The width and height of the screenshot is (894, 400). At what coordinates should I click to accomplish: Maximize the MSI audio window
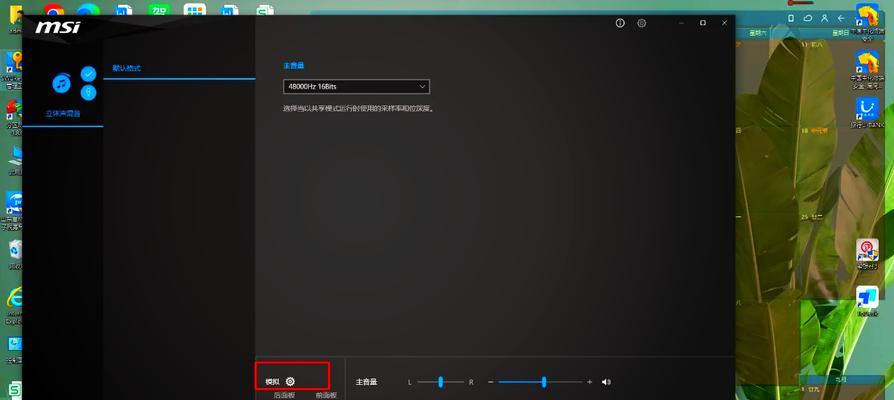(702, 23)
